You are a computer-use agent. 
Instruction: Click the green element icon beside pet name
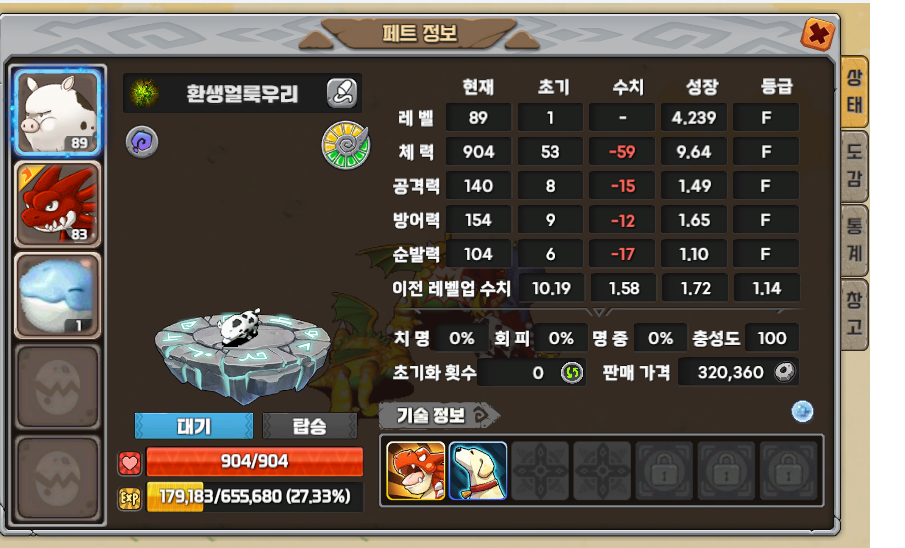[x=144, y=93]
